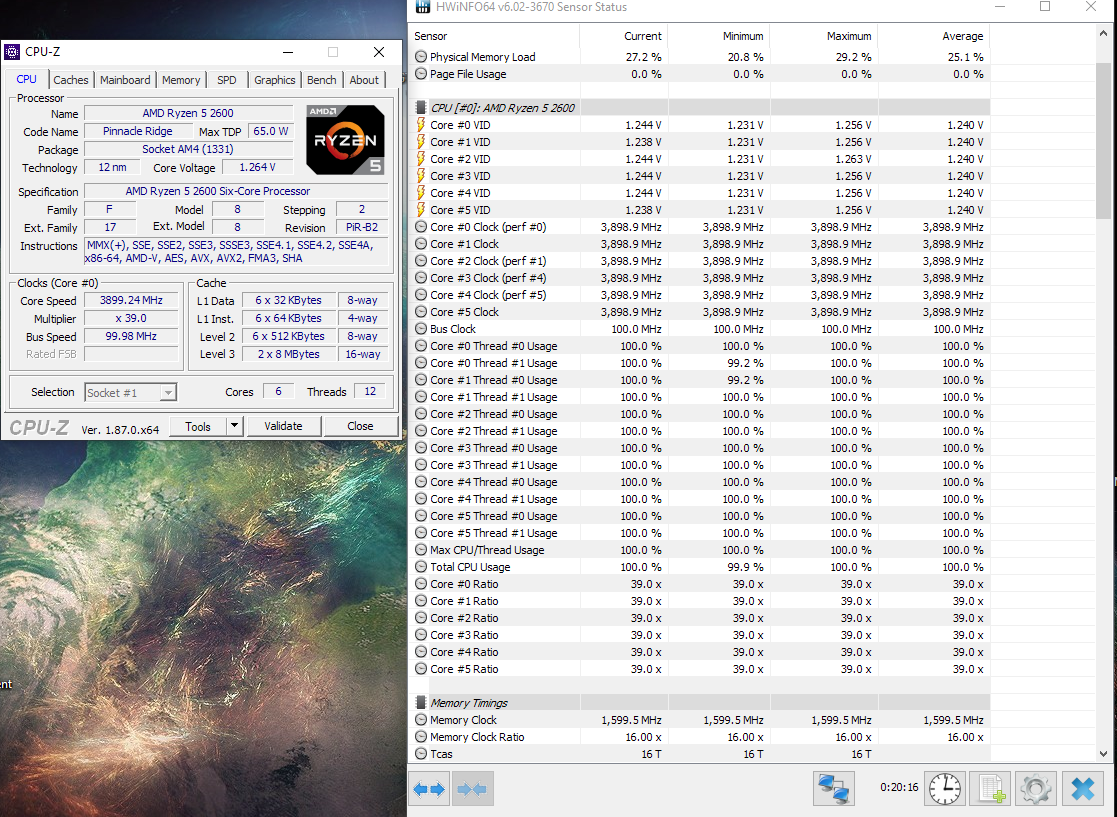Switch to the Caches tab in CPU-Z

(71, 80)
